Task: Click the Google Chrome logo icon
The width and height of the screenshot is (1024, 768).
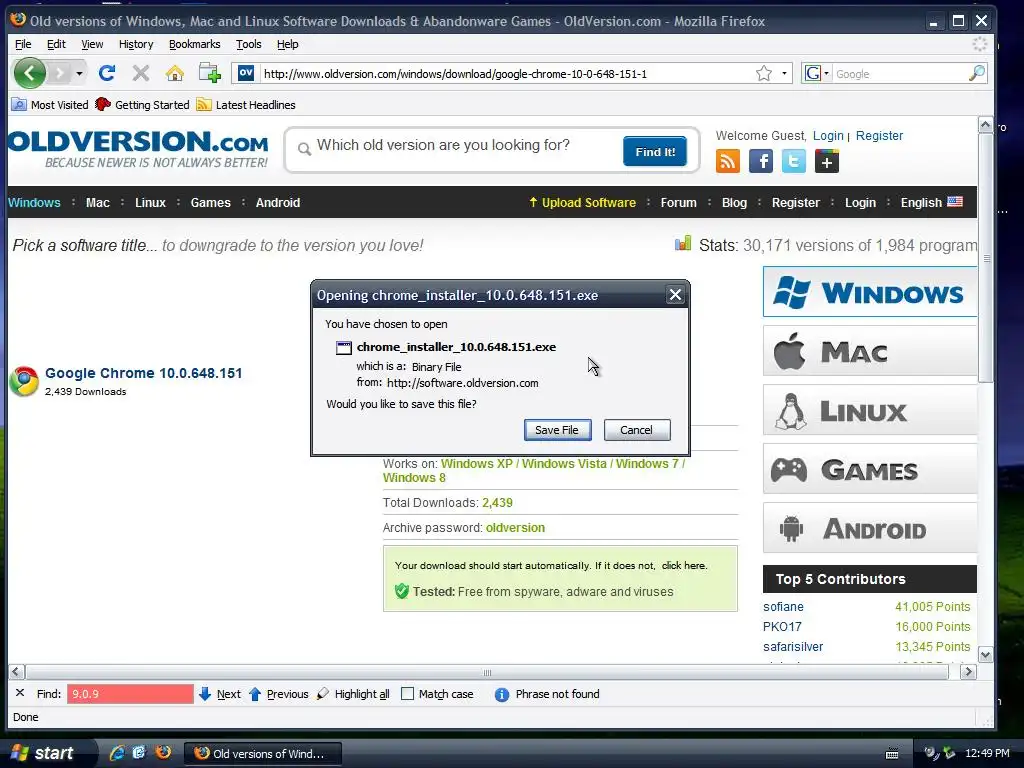Action: click(x=24, y=381)
